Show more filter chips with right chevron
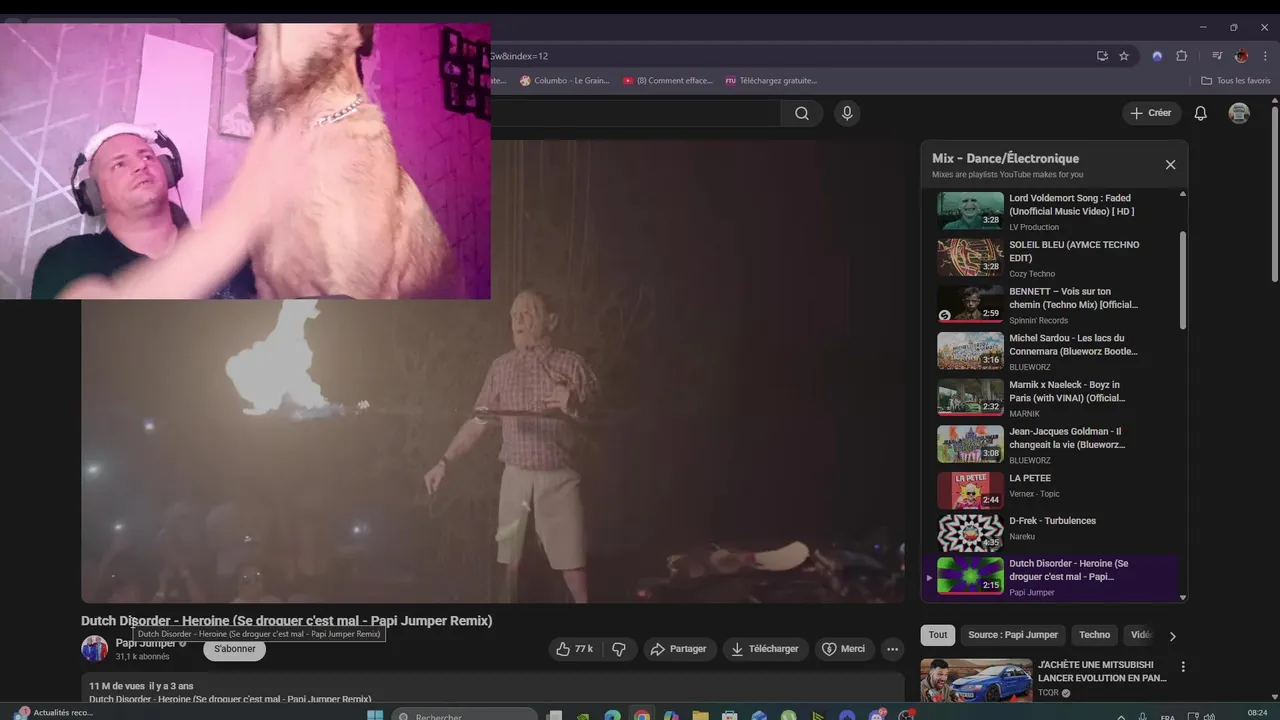This screenshot has width=1280, height=720. pos(1173,635)
